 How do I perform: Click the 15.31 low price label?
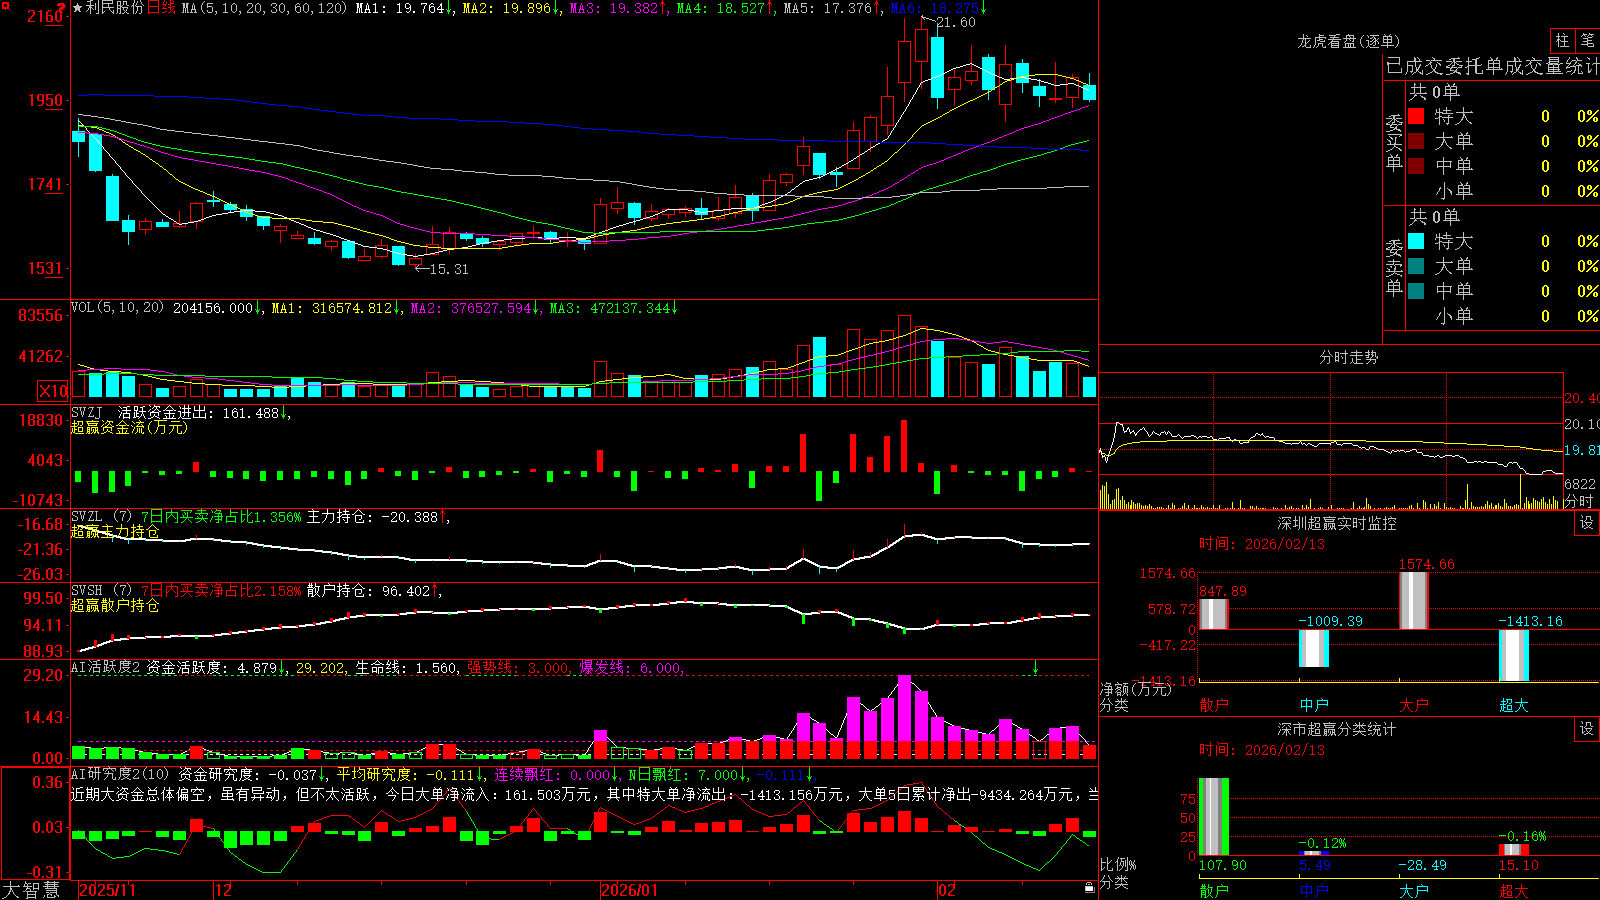[x=449, y=269]
